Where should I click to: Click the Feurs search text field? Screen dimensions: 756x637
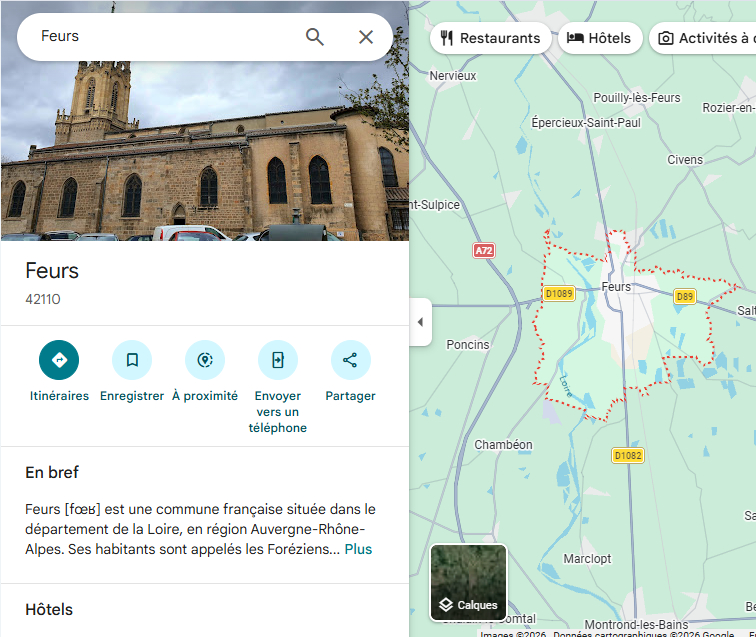click(x=160, y=37)
